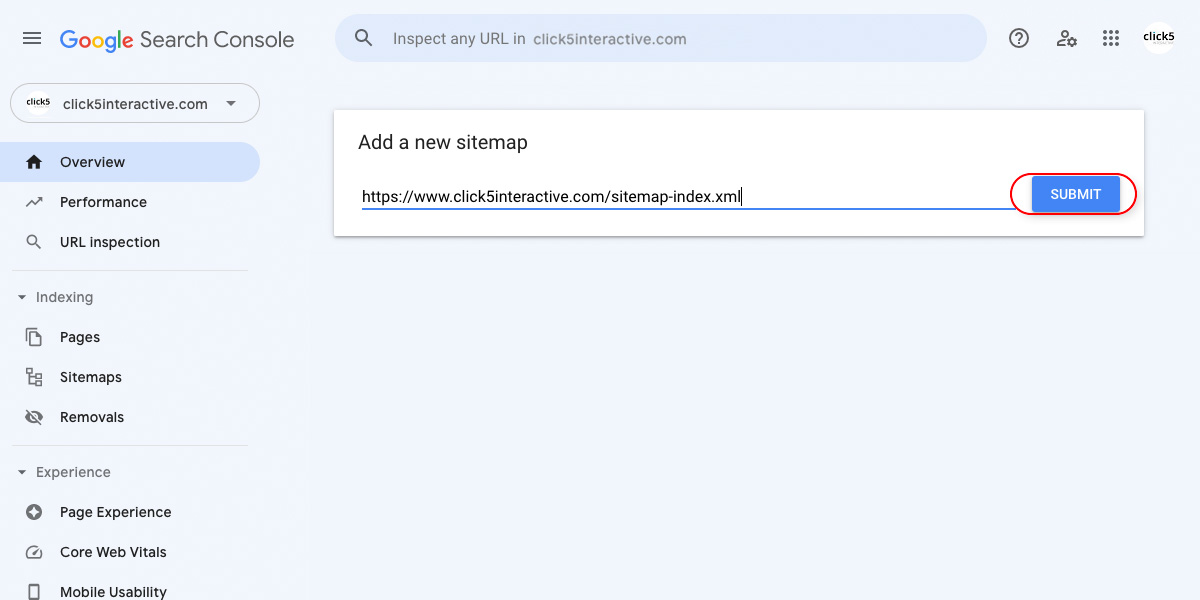
Task: Focus the Inspect any URL search box
Action: click(x=661, y=38)
